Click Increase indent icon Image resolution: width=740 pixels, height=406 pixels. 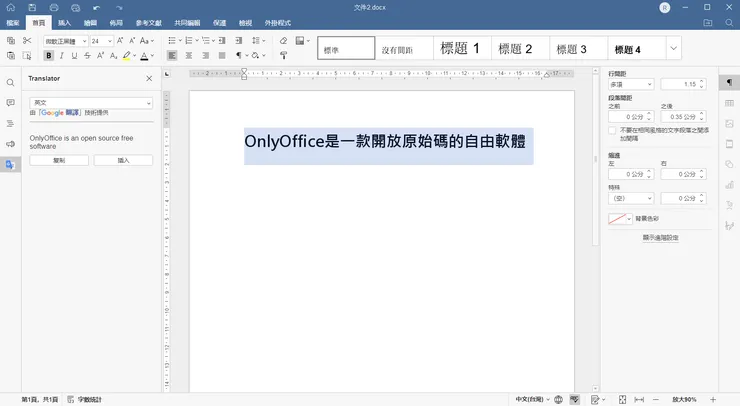(239, 41)
